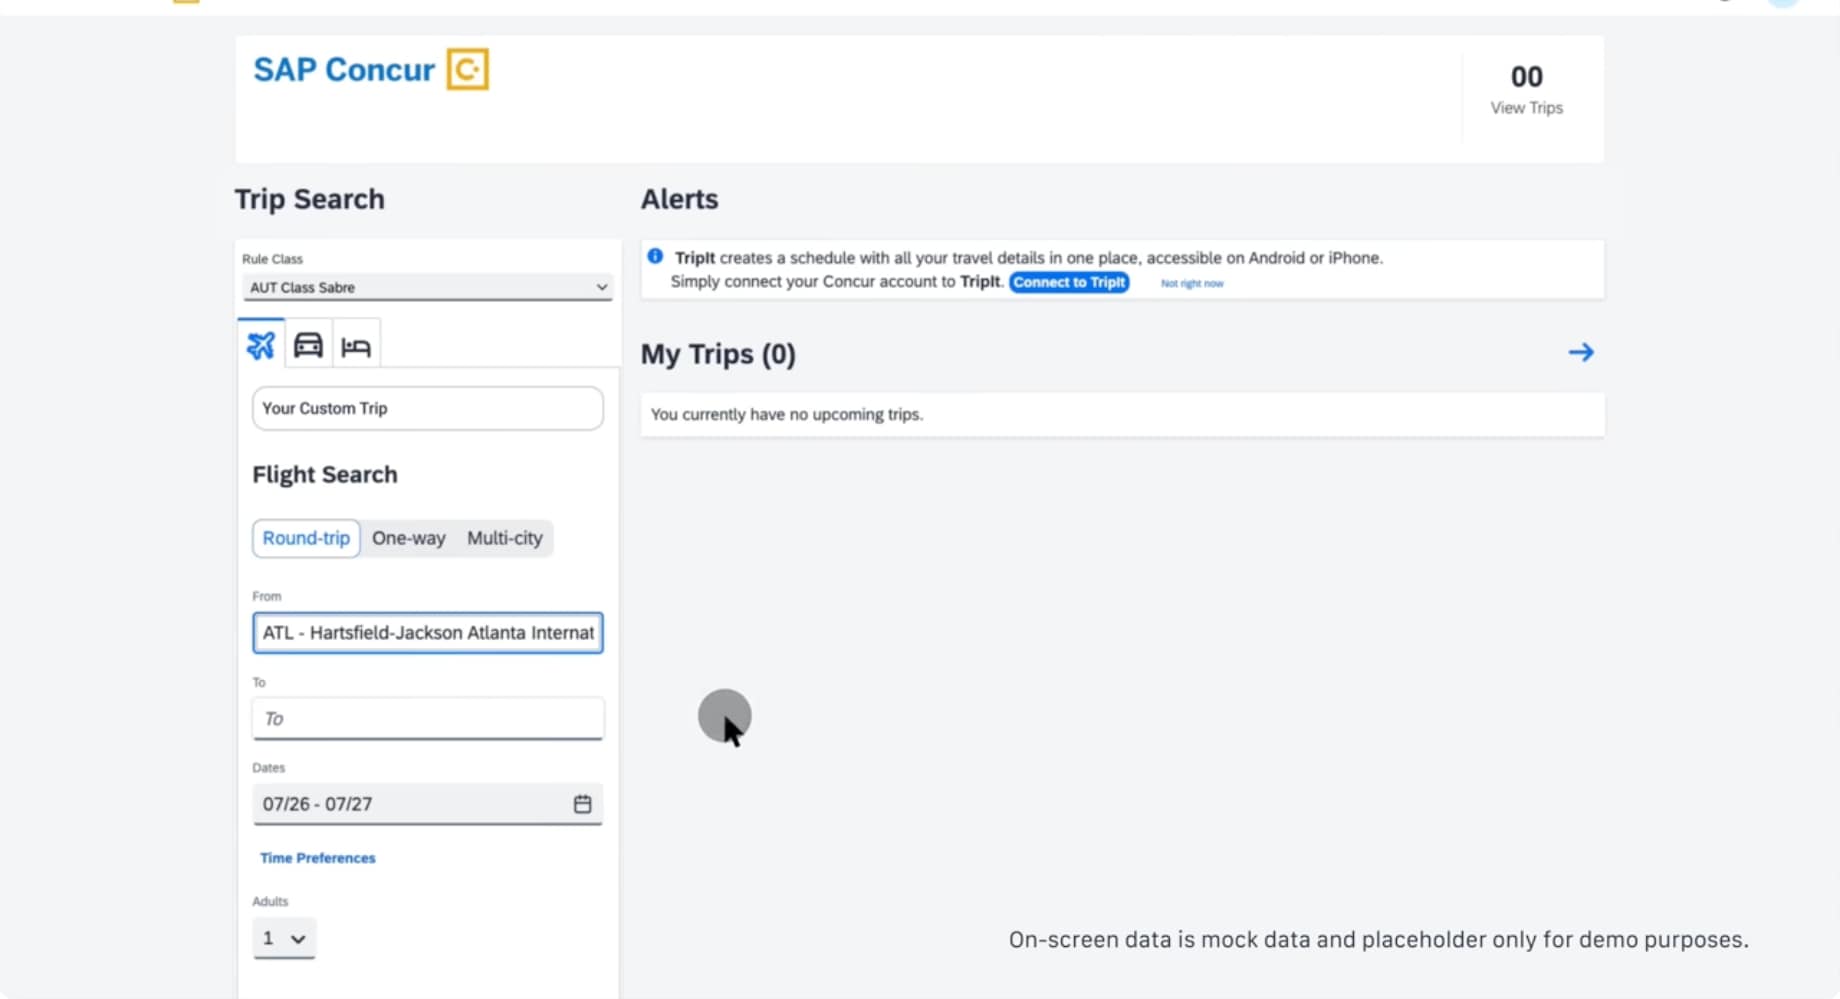The height and width of the screenshot is (999, 1840).
Task: Open Time Preferences link
Action: (x=318, y=858)
